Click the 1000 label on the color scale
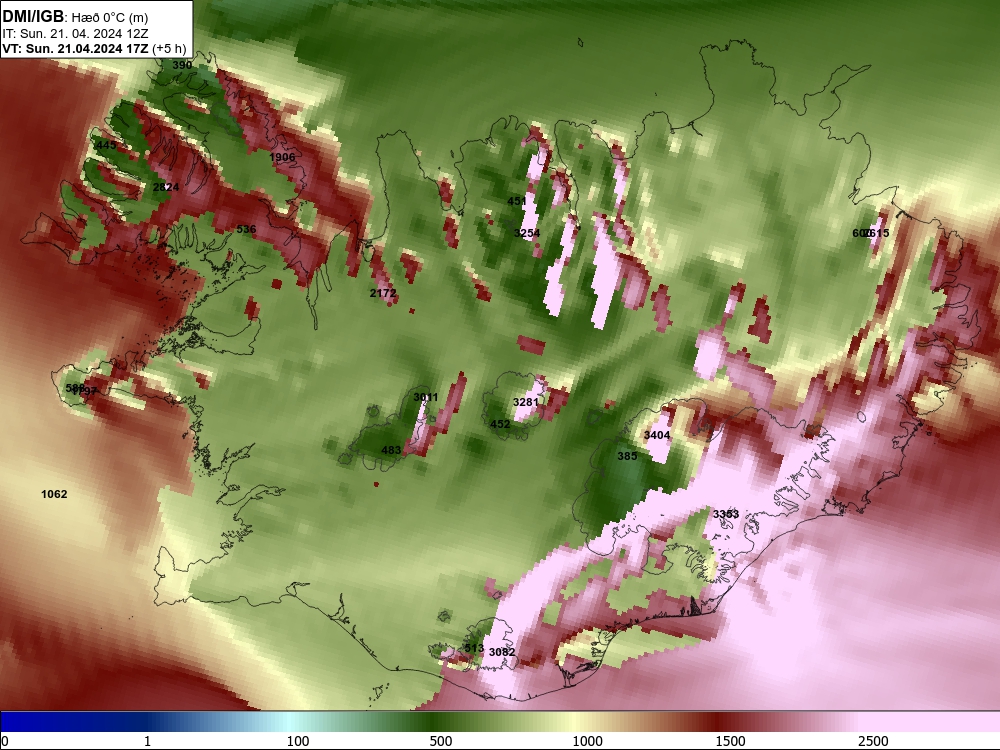Viewport: 1000px width, 750px height. click(587, 741)
